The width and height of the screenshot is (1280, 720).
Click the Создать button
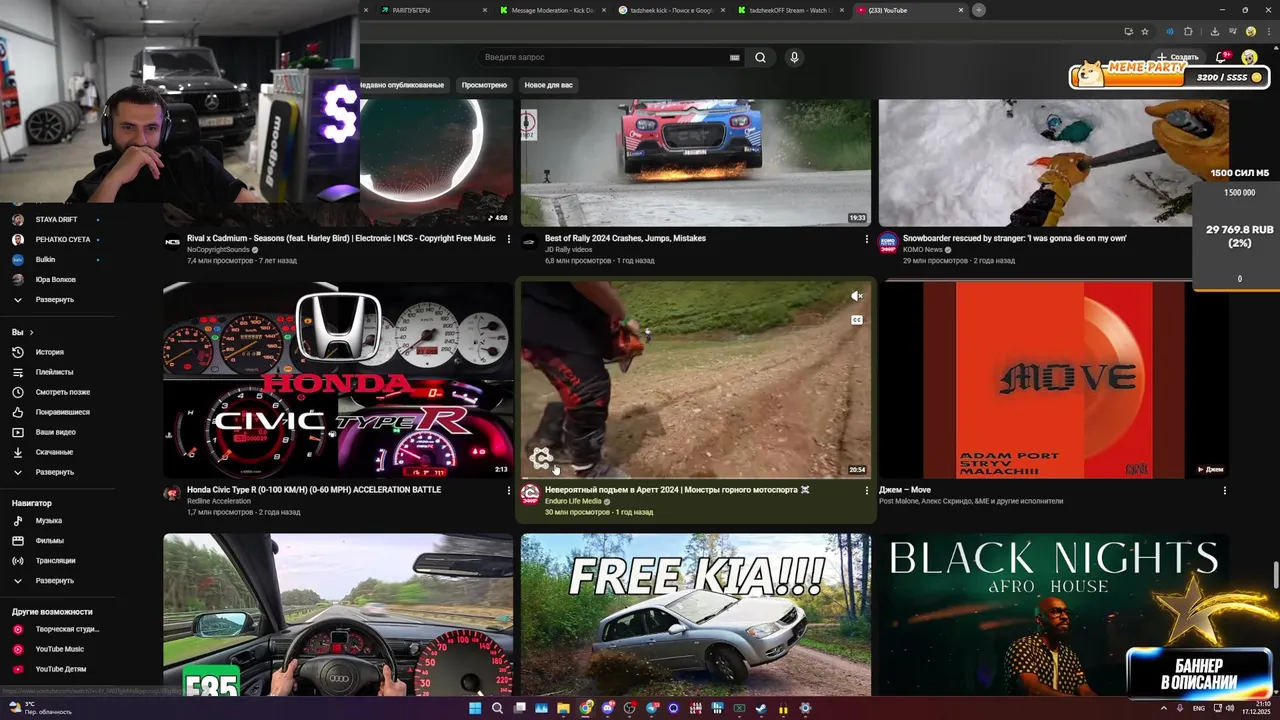coord(1177,57)
